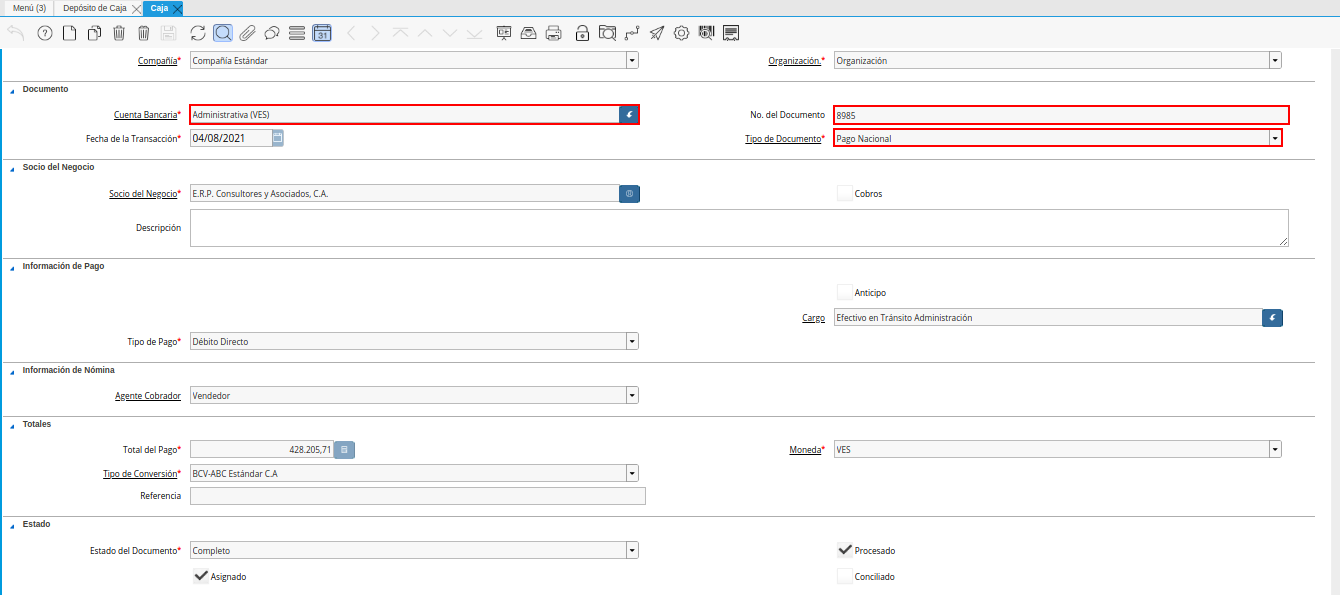
Task: Click the workflow gear icon in the toolbar
Action: tap(682, 33)
